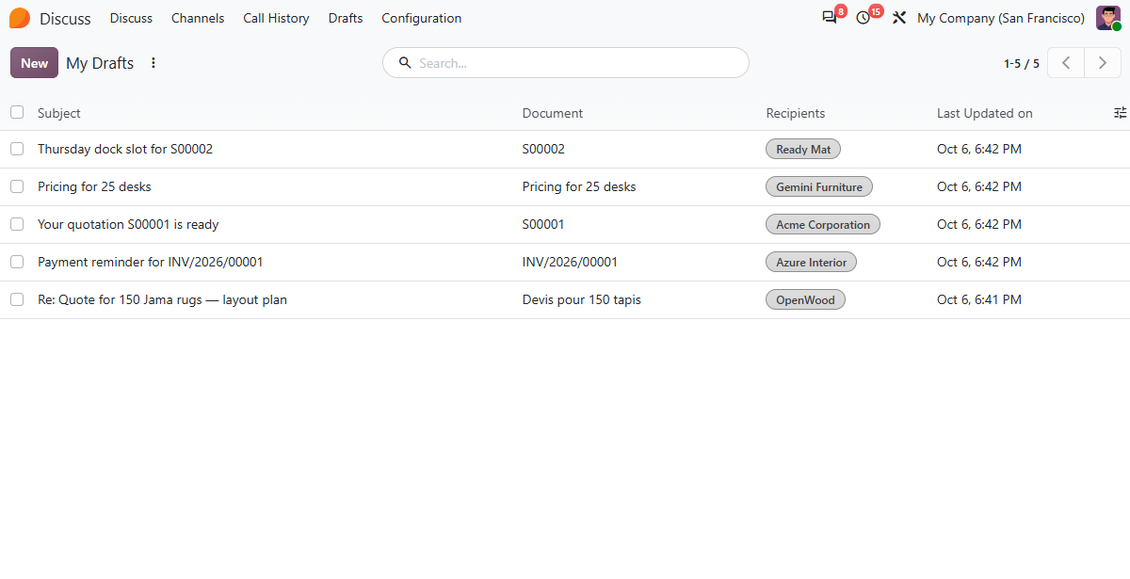Click the OpenWood recipient tag
Viewport: 1130px width, 579px height.
805,299
